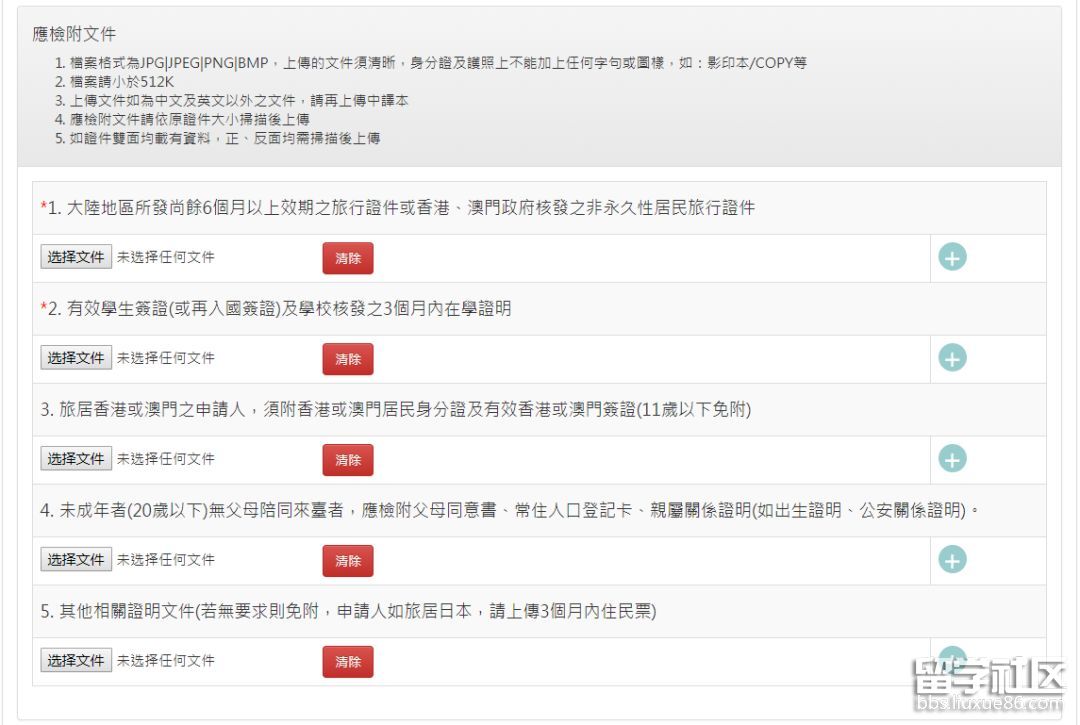Choose file for item 2 student visa

76,358
